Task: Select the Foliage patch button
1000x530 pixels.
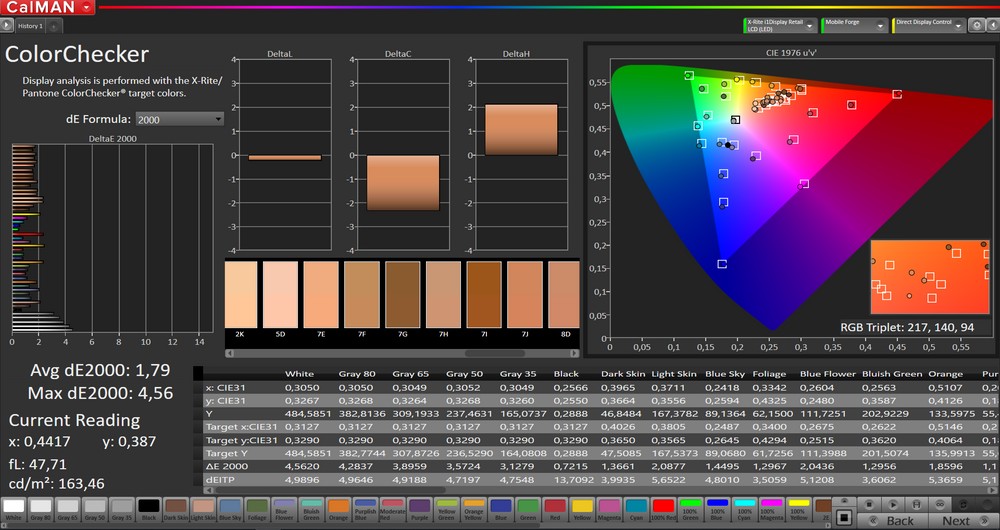Action: 257,510
